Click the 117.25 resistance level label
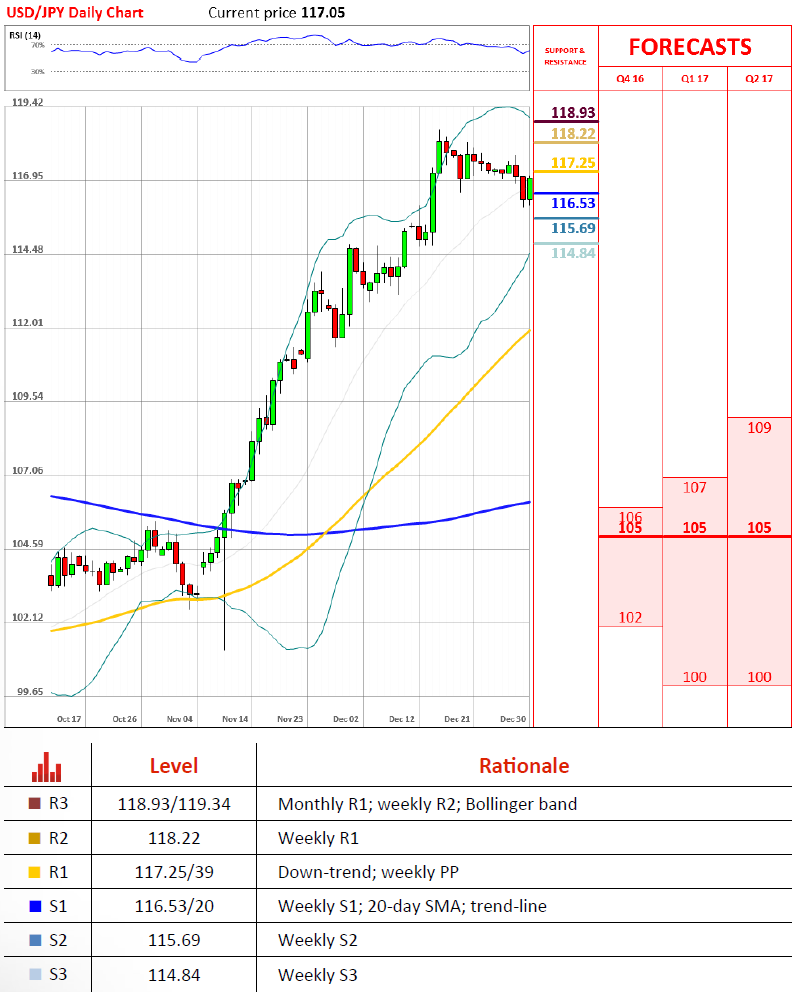802x992 pixels. coord(573,163)
